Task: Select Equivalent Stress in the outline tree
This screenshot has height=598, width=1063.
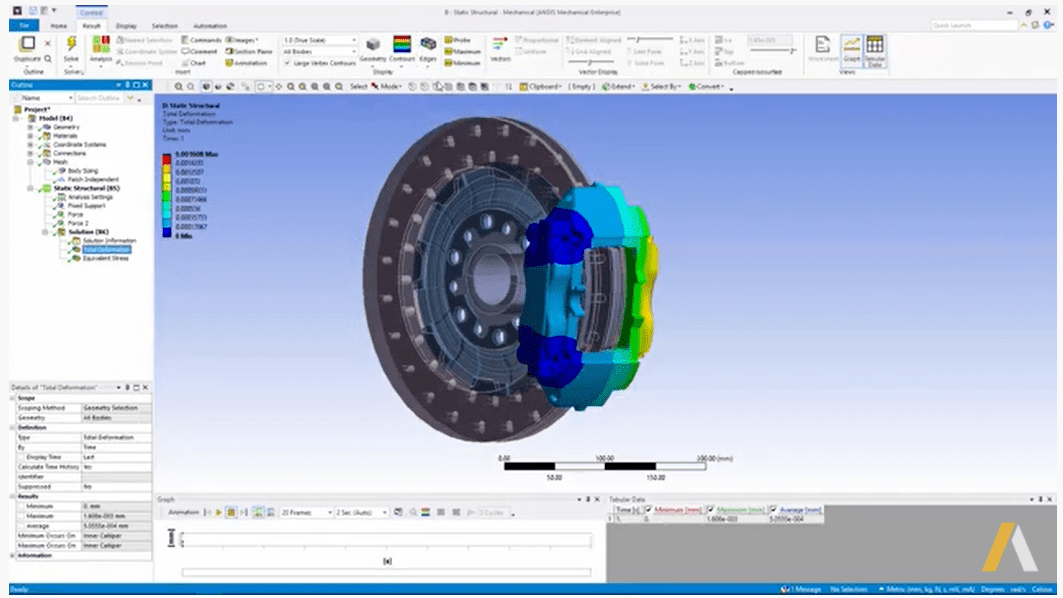Action: (x=104, y=257)
